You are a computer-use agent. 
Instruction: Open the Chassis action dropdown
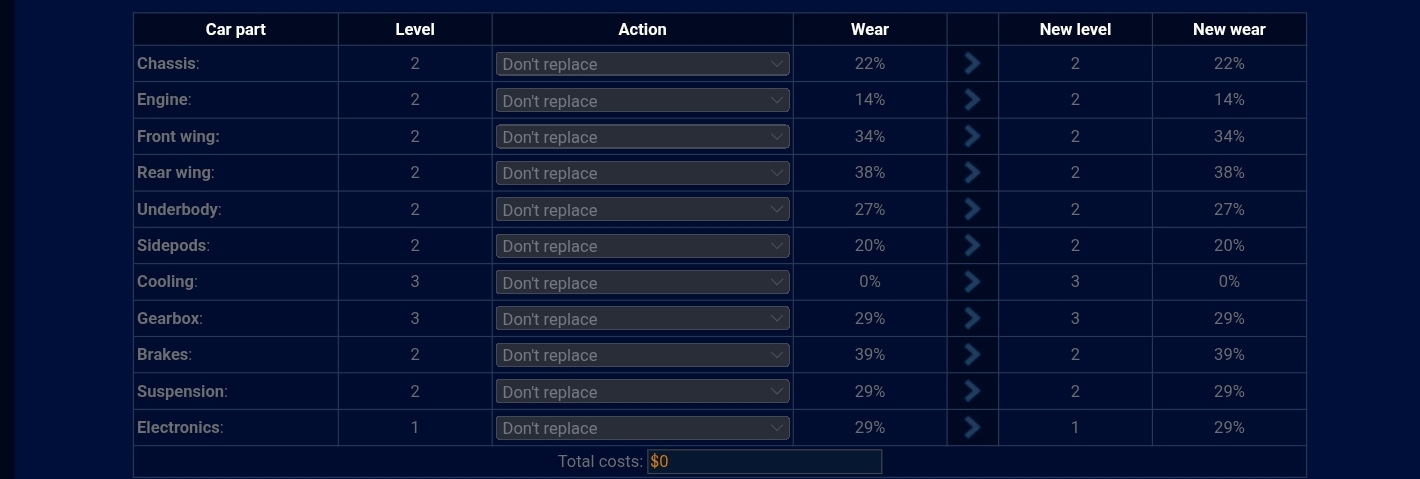tap(643, 64)
